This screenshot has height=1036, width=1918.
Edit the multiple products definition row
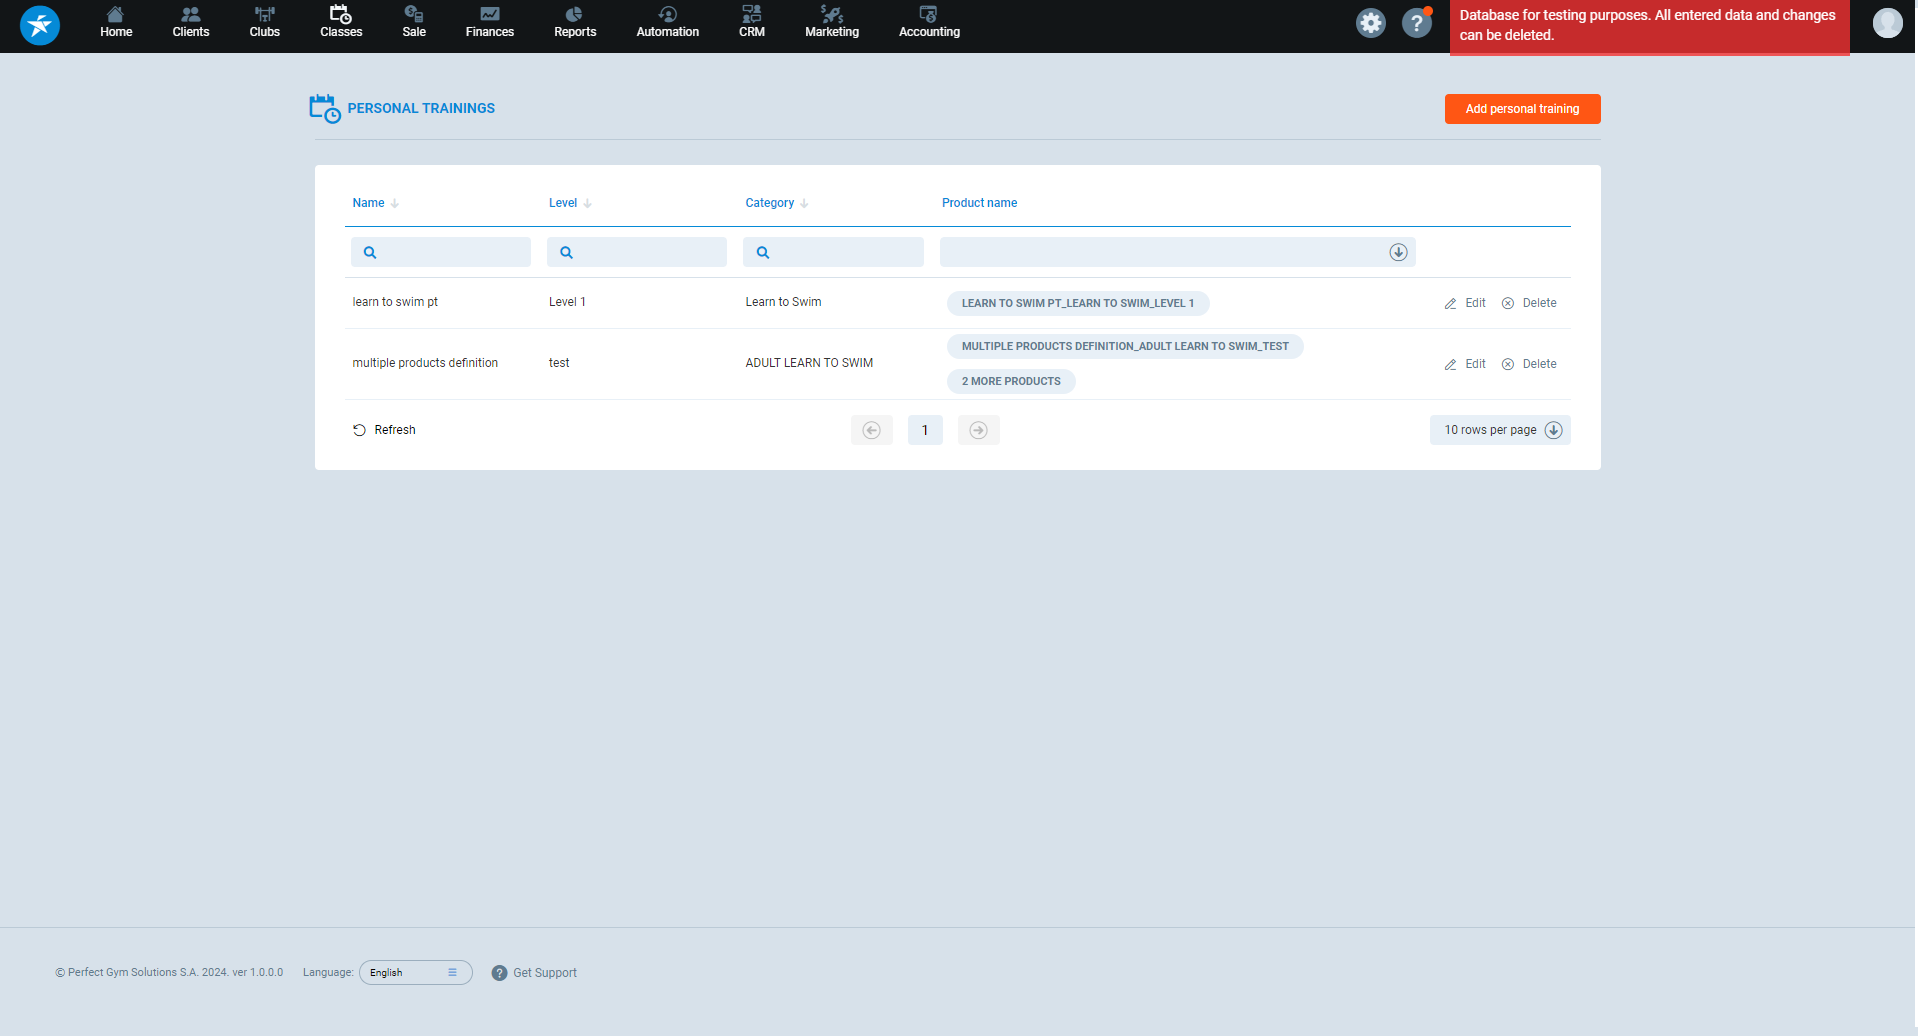pyautogui.click(x=1465, y=364)
